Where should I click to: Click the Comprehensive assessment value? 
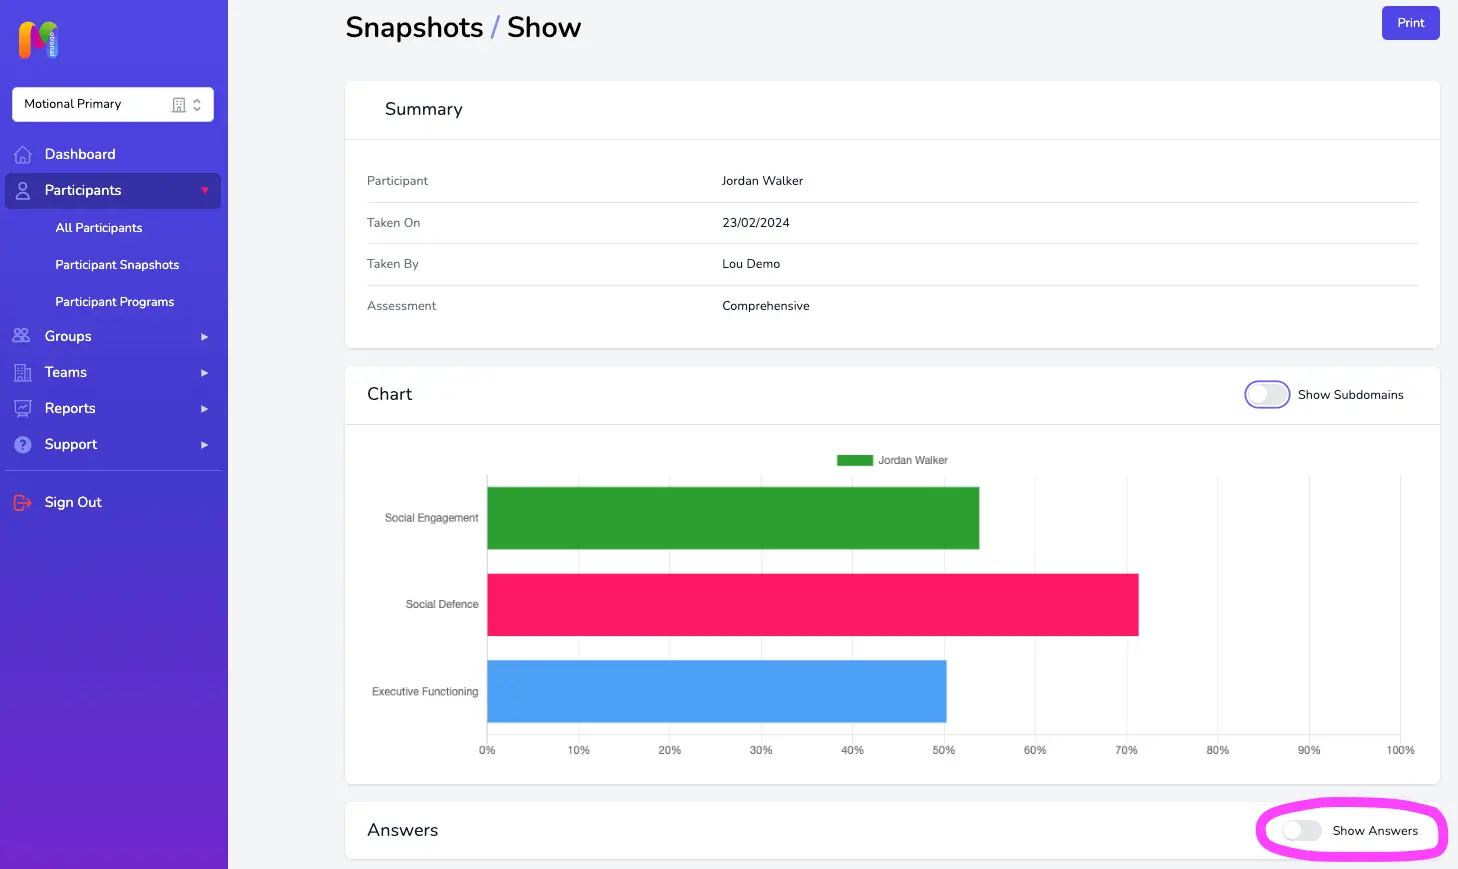point(766,306)
